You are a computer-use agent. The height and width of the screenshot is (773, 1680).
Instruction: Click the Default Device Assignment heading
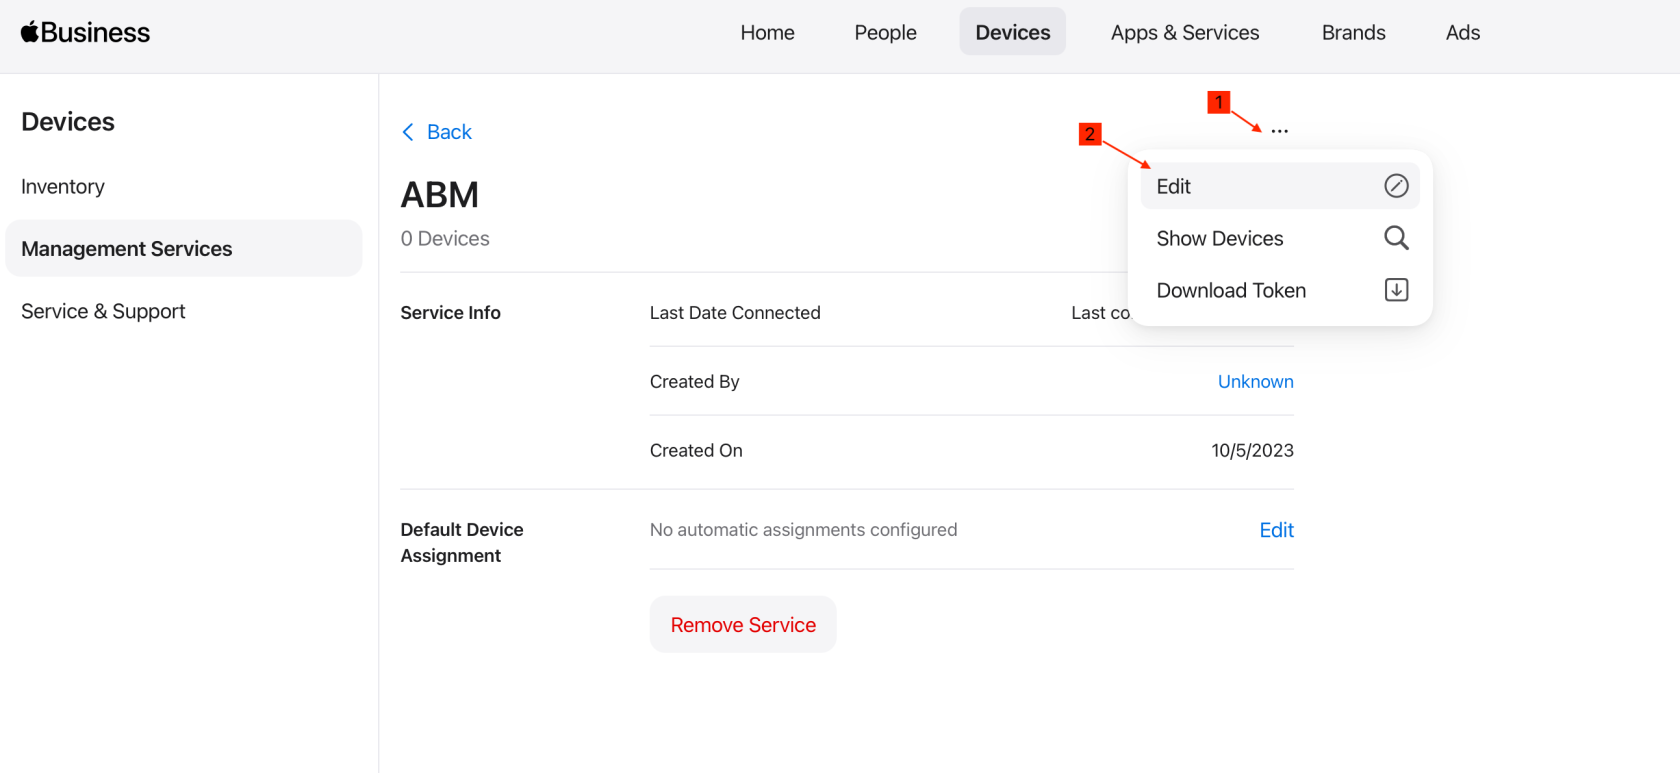(x=462, y=542)
